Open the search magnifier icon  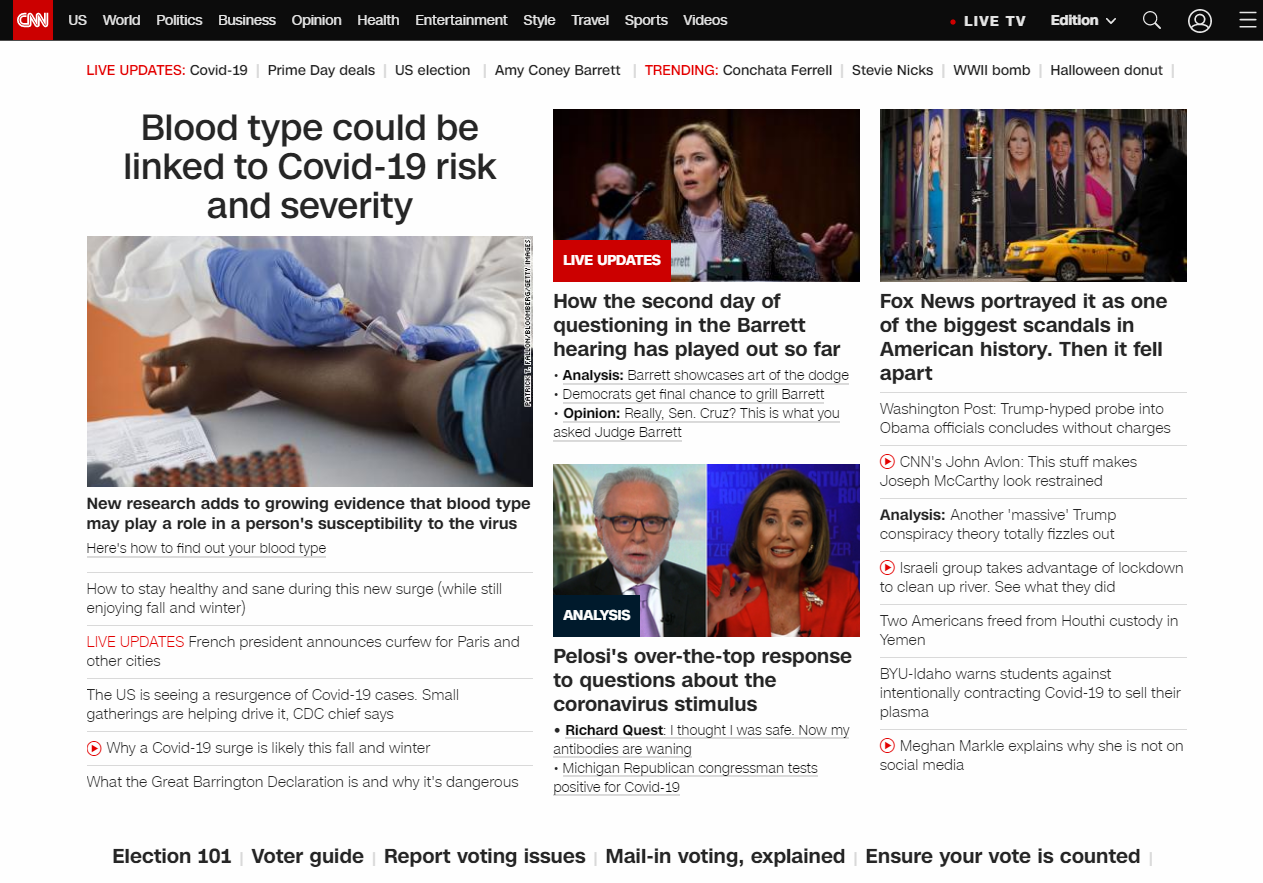(x=1152, y=20)
